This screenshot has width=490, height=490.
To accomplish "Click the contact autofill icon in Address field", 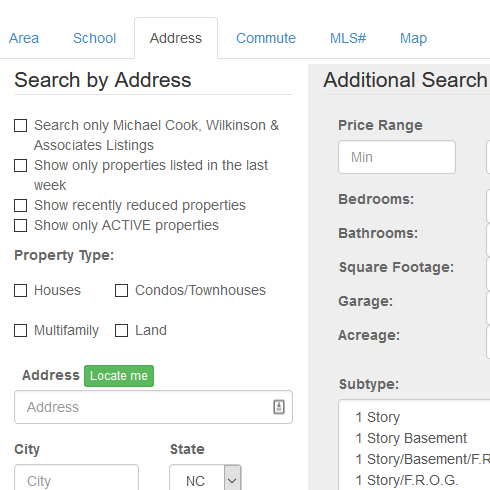I will coord(279,407).
